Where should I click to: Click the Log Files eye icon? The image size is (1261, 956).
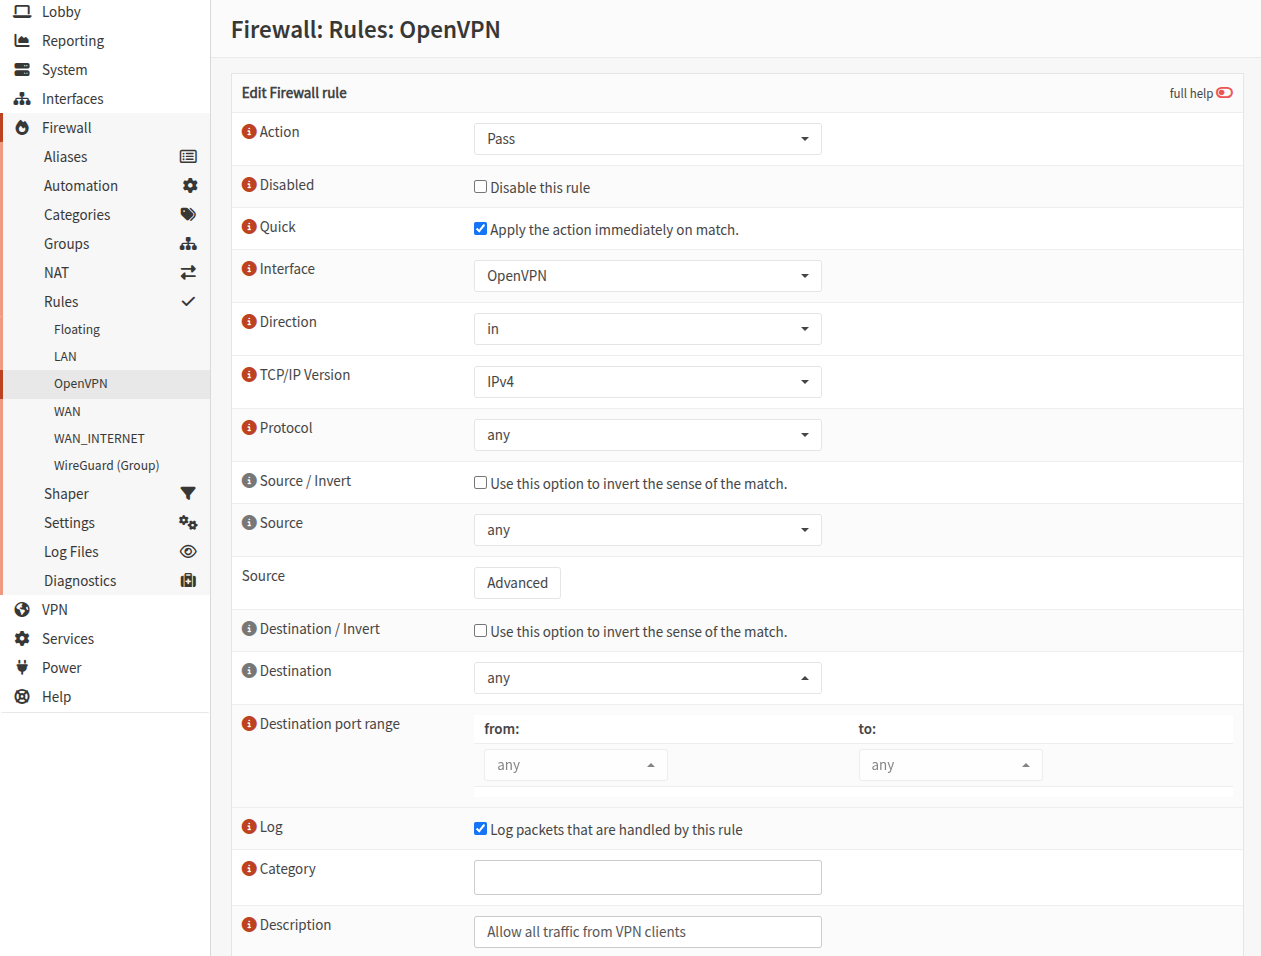(188, 552)
